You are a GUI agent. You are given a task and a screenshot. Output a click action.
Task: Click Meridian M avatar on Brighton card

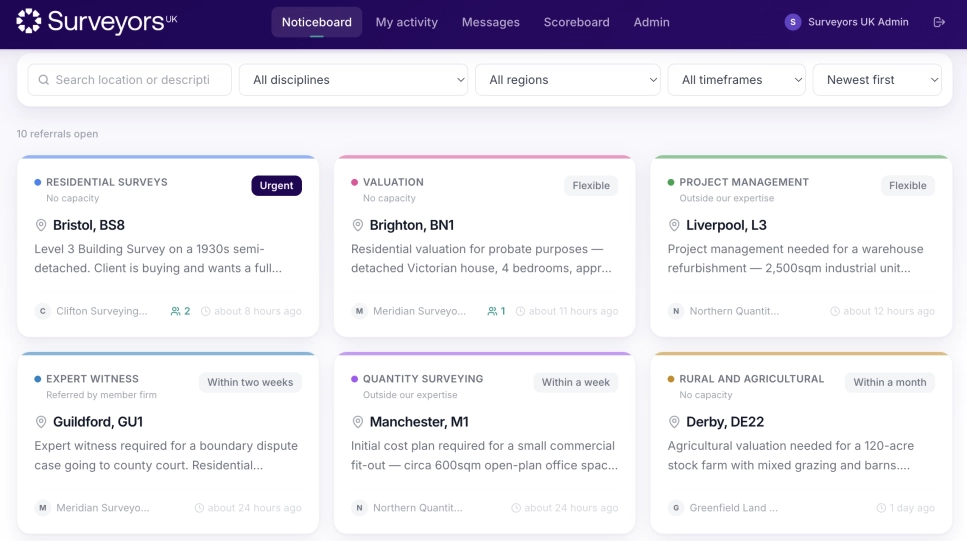(x=360, y=311)
